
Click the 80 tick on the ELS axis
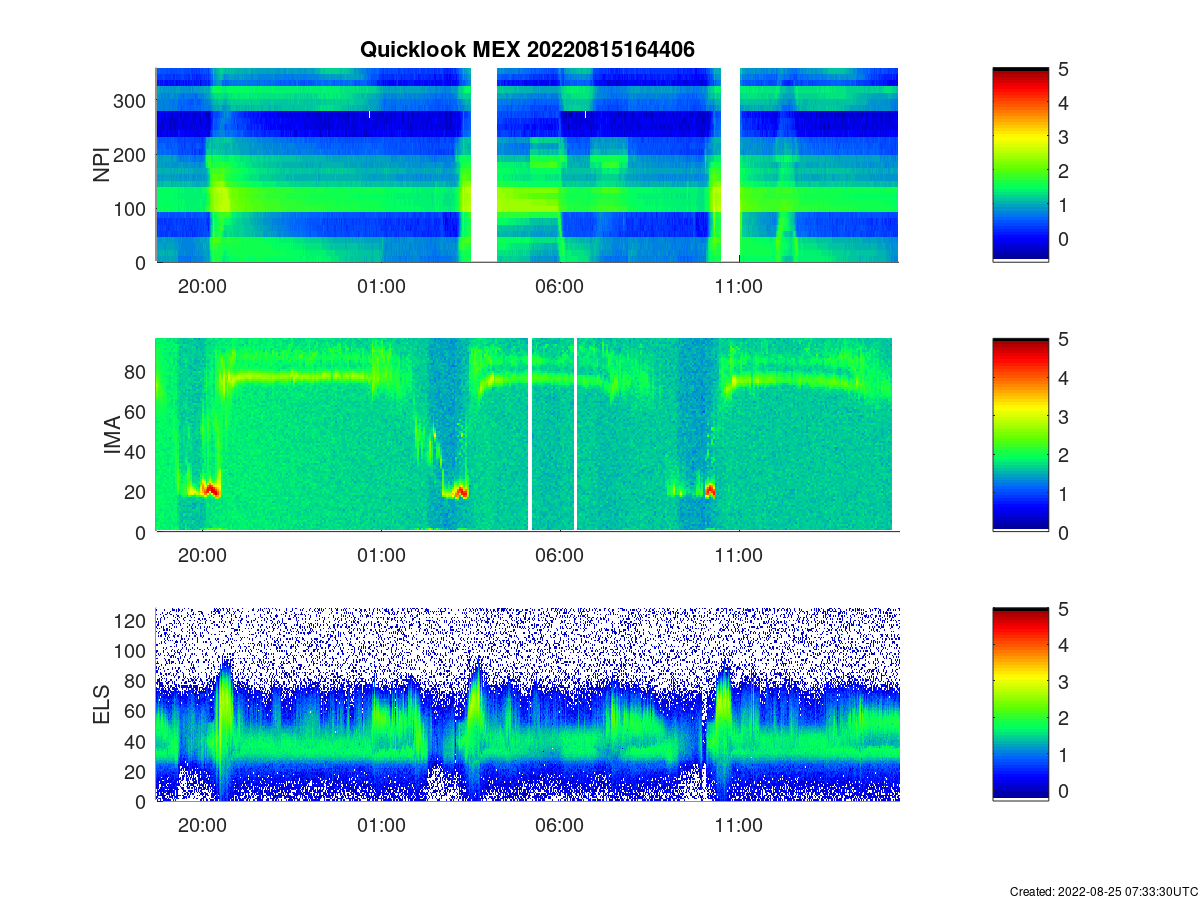[x=137, y=681]
